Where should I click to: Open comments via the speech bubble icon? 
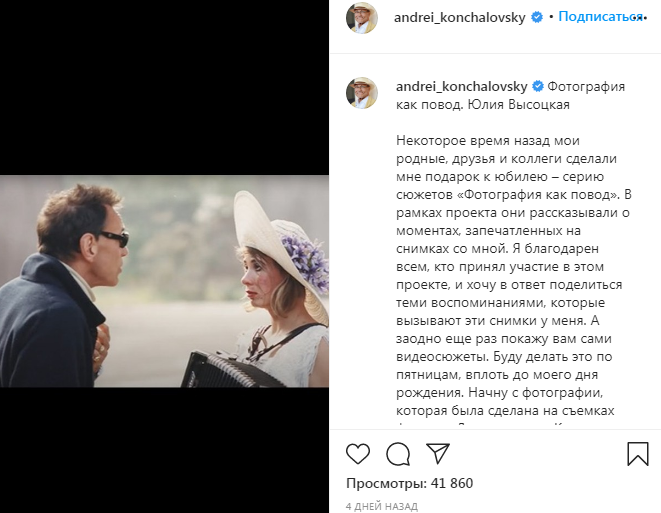pos(398,454)
